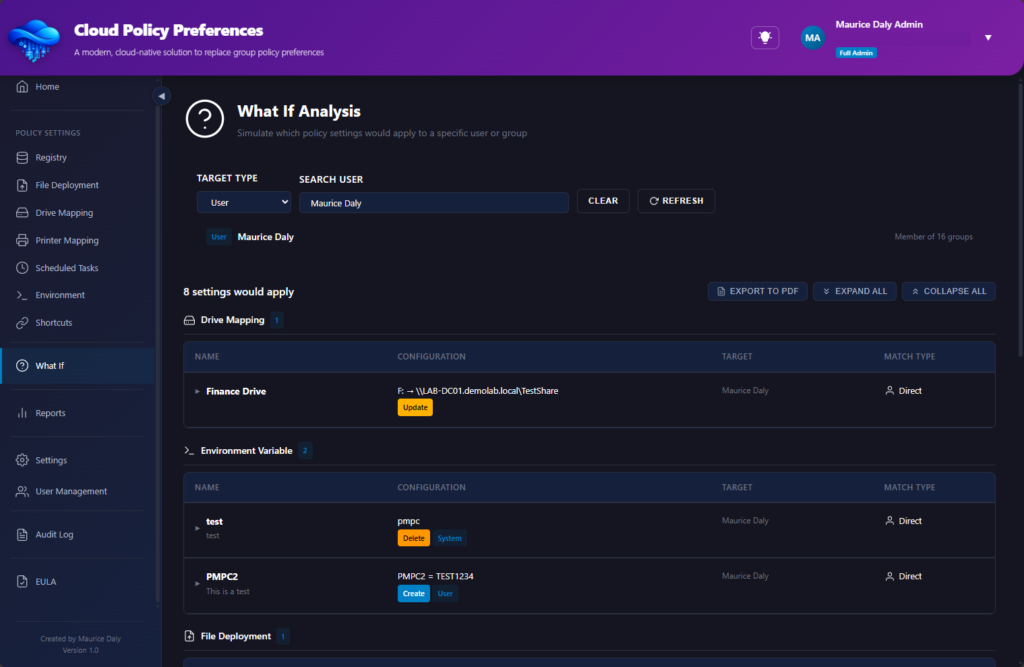The height and width of the screenshot is (667, 1024).
Task: Open User Management in the sidebar
Action: click(x=70, y=492)
